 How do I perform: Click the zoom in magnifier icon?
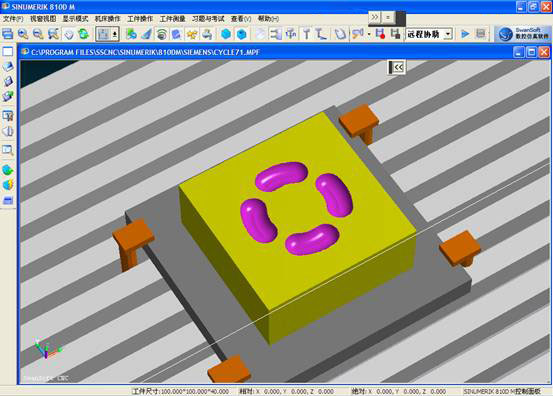point(23,34)
